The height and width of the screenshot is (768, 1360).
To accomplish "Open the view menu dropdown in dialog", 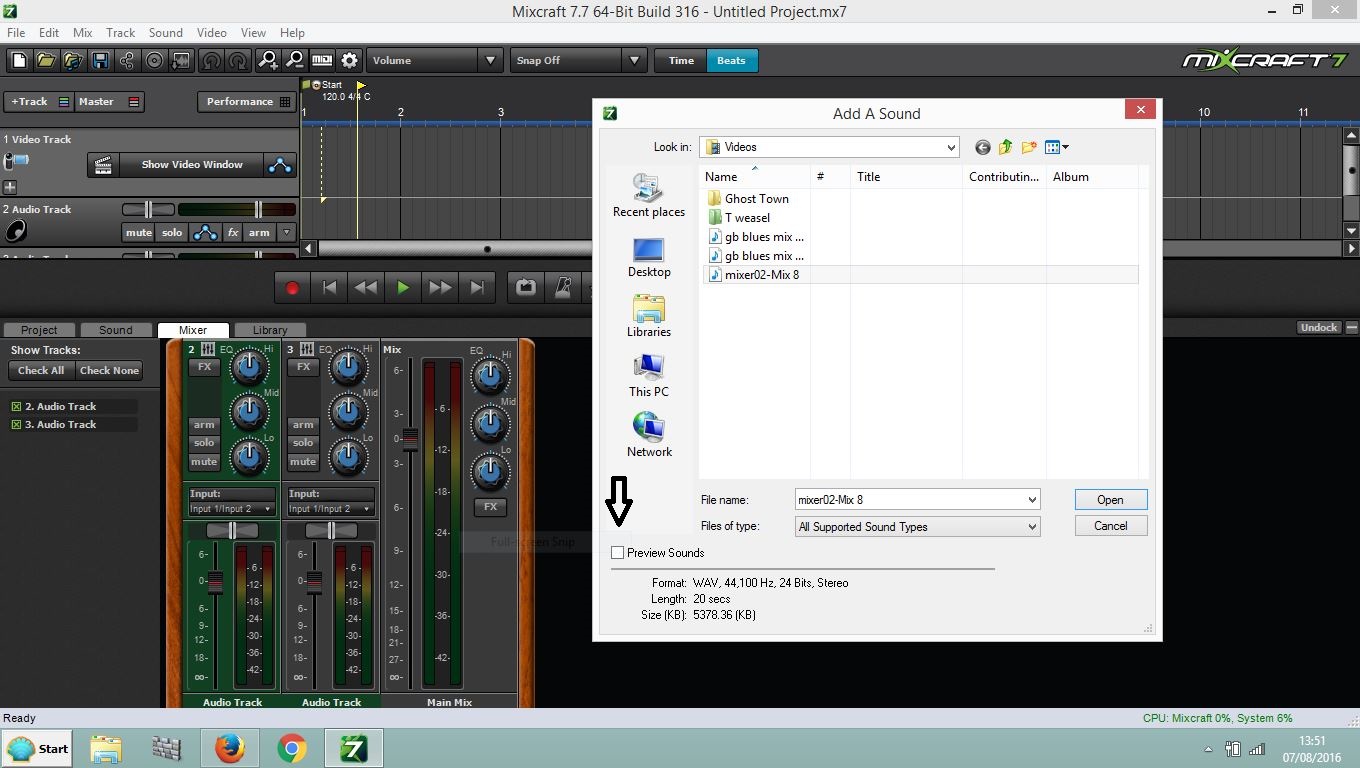I will 1057,147.
